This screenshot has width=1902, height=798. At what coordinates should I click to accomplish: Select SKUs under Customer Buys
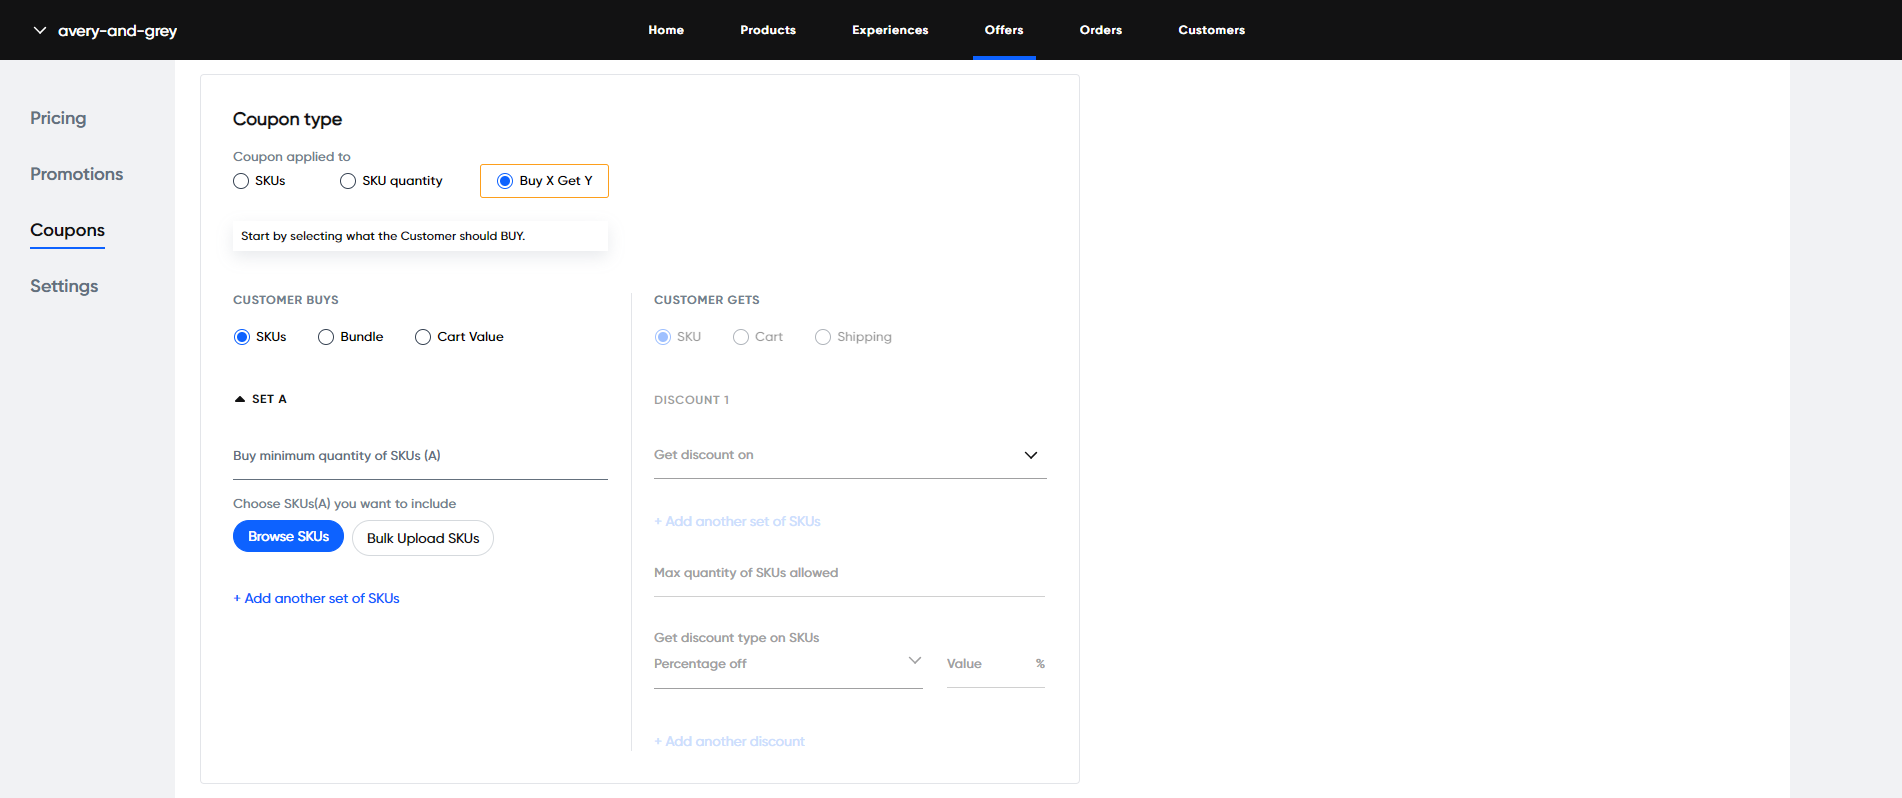[x=242, y=337]
